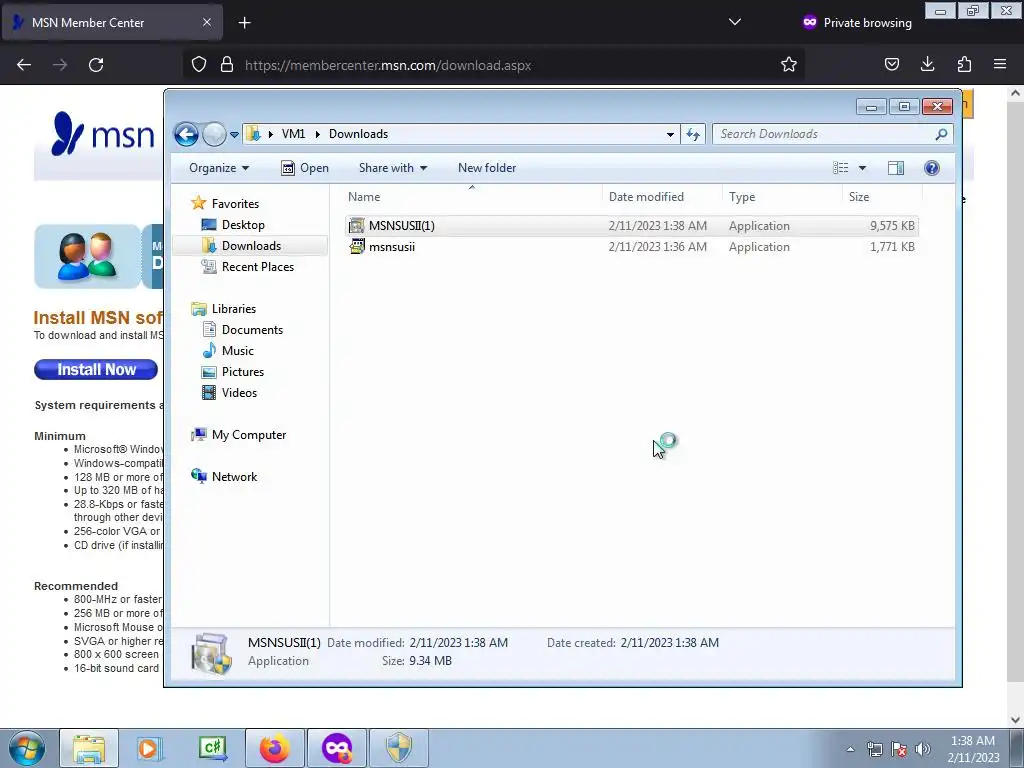Open the Share with menu

pyautogui.click(x=392, y=168)
